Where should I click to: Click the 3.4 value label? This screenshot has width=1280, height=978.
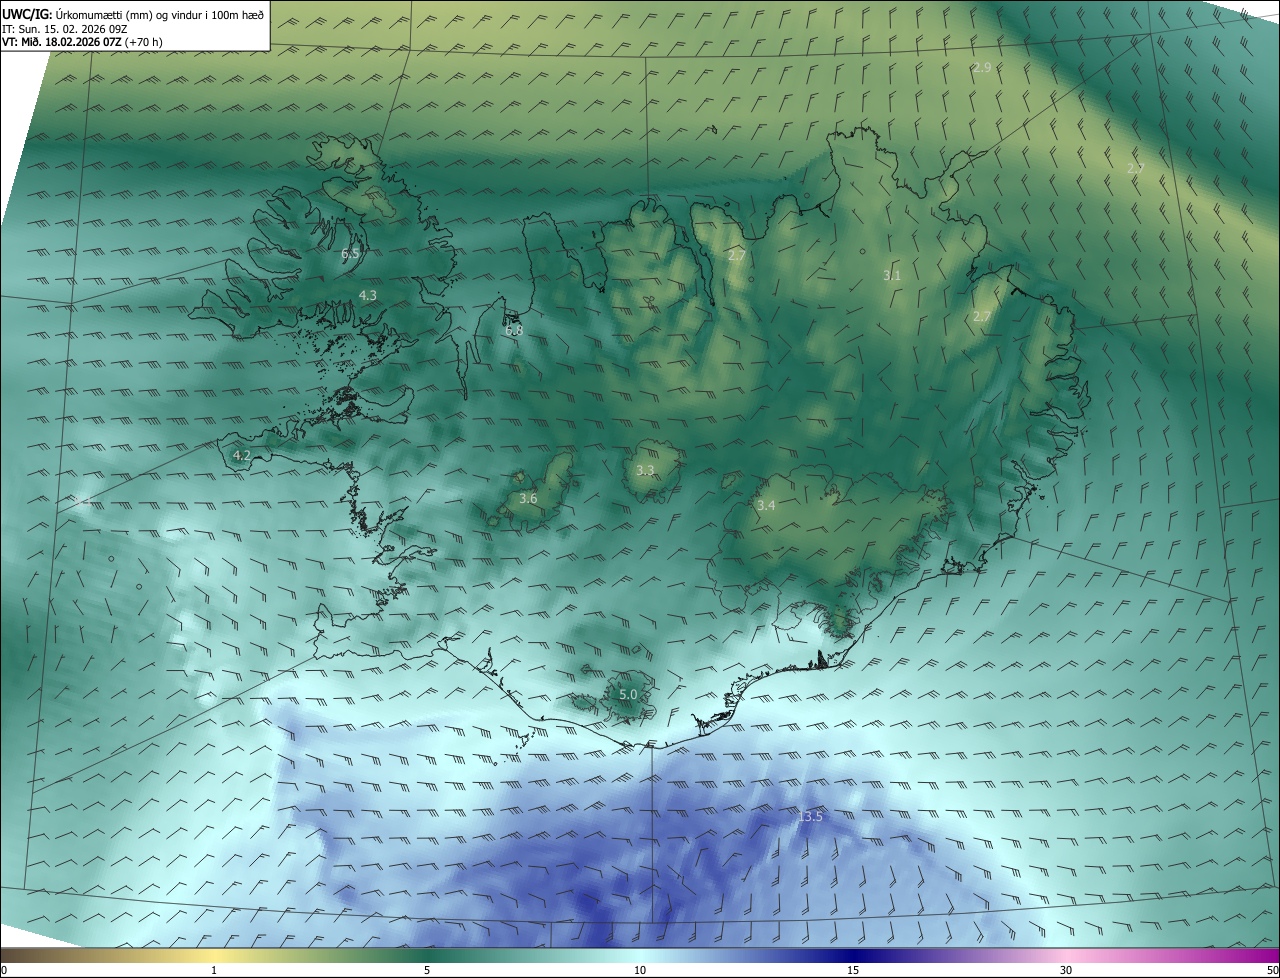(x=766, y=506)
